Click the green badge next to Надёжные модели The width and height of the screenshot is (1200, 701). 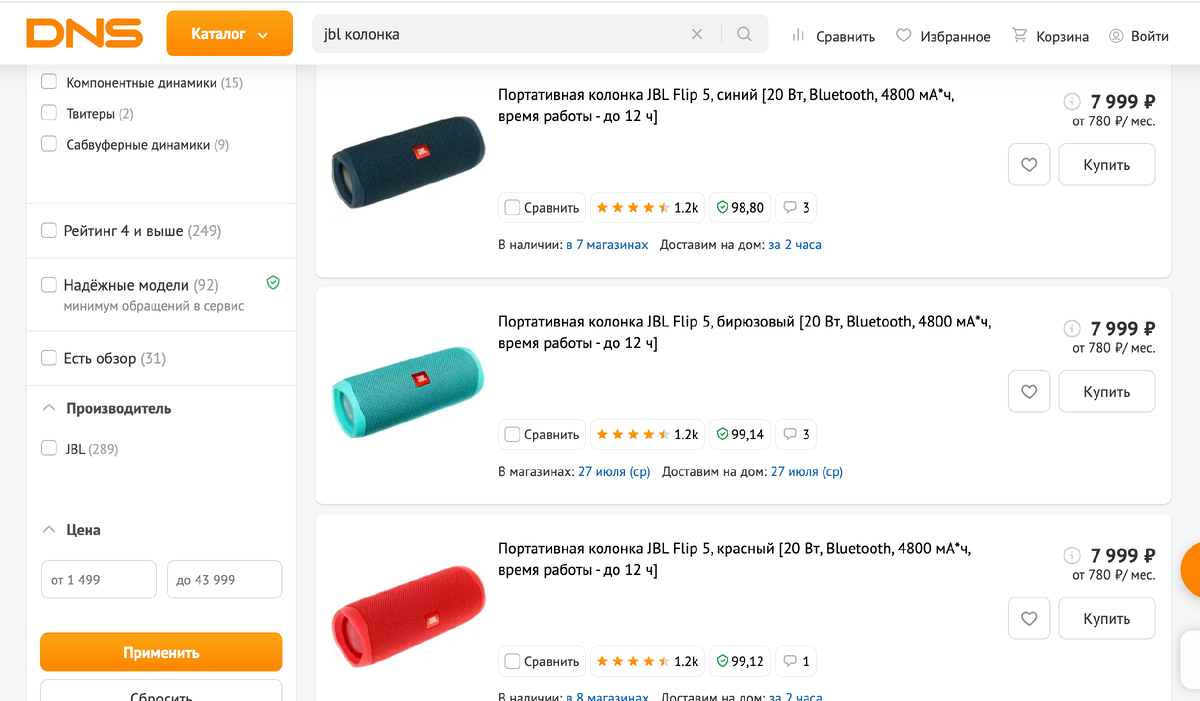pos(272,283)
